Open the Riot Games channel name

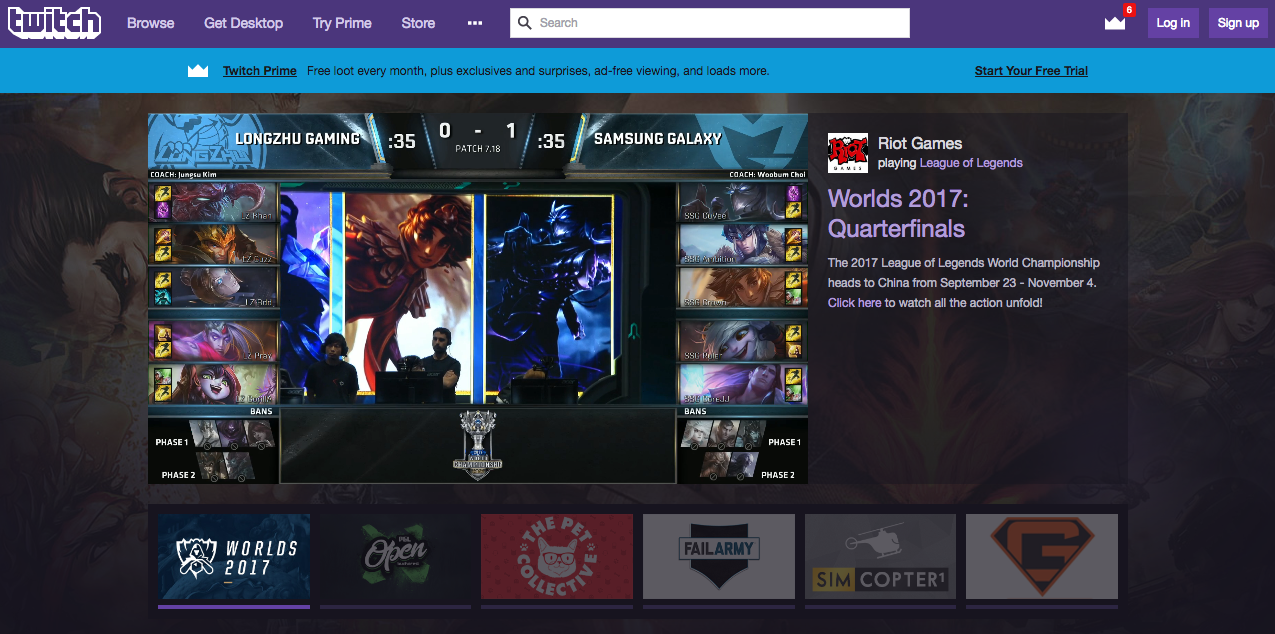pyautogui.click(x=920, y=143)
